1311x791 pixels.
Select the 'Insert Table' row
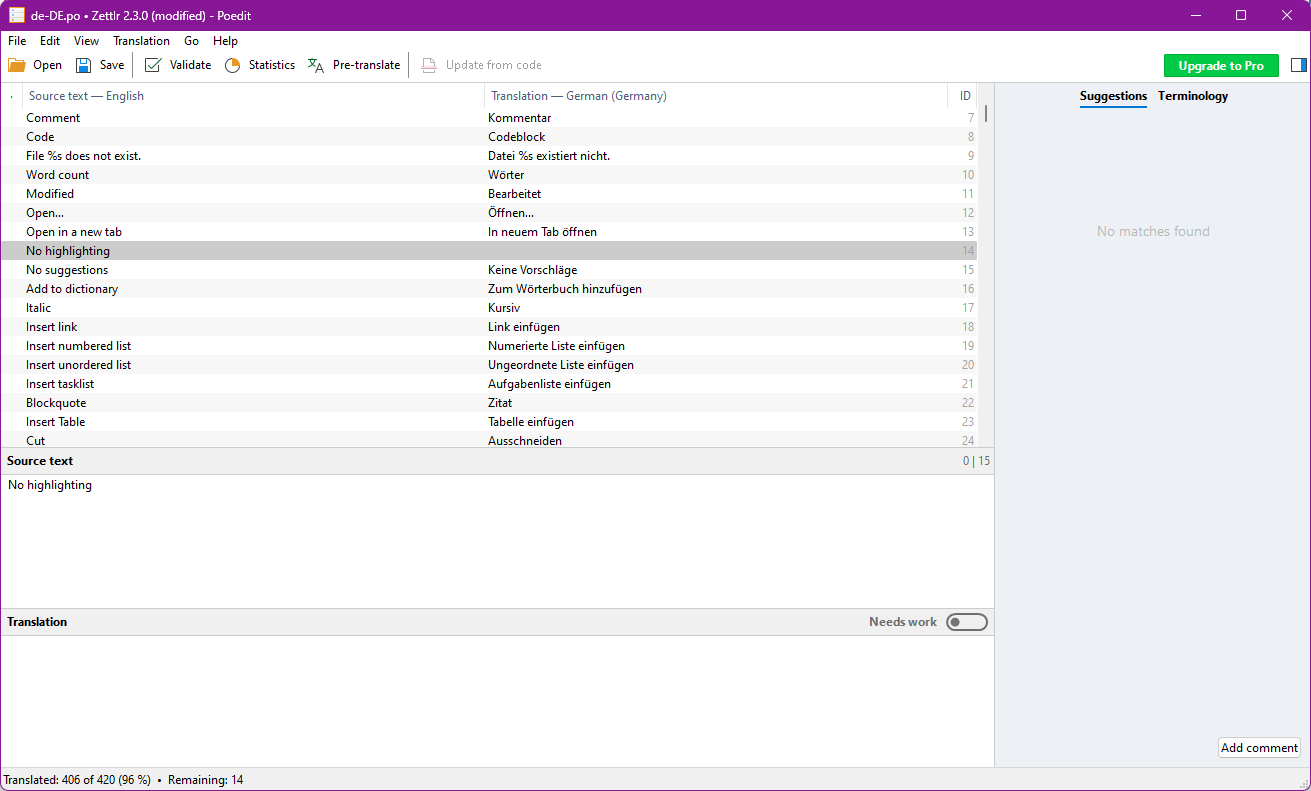[x=489, y=422]
